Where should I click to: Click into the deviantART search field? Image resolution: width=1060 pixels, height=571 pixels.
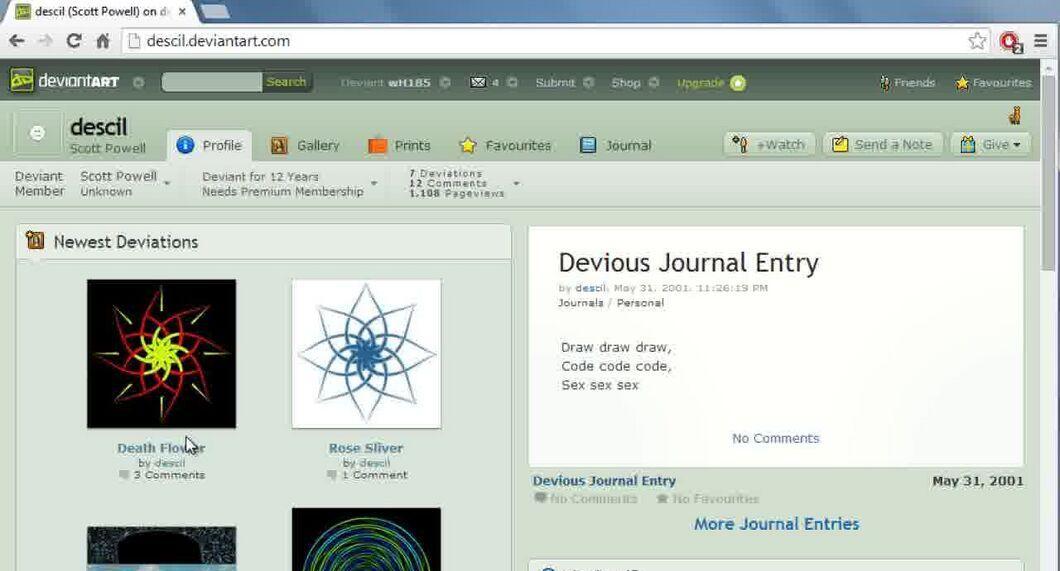[x=212, y=82]
